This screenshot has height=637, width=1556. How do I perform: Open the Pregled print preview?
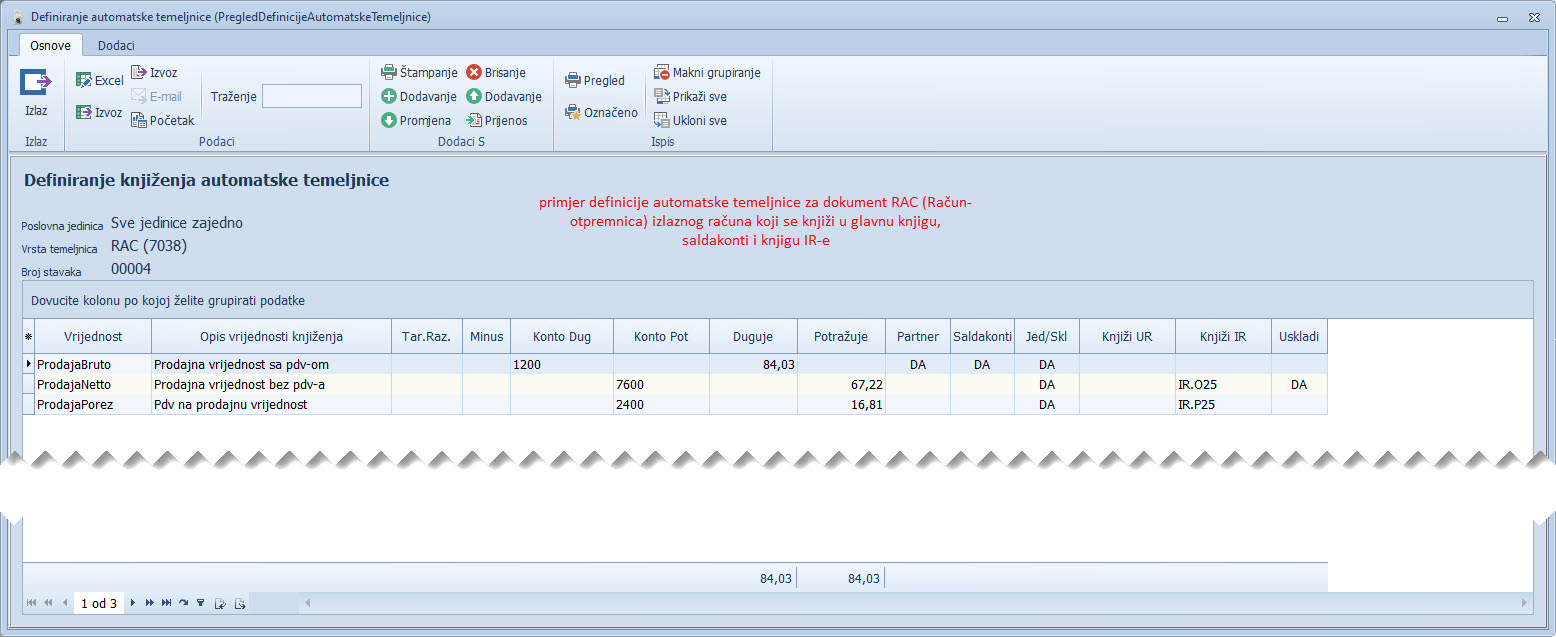[x=573, y=81]
